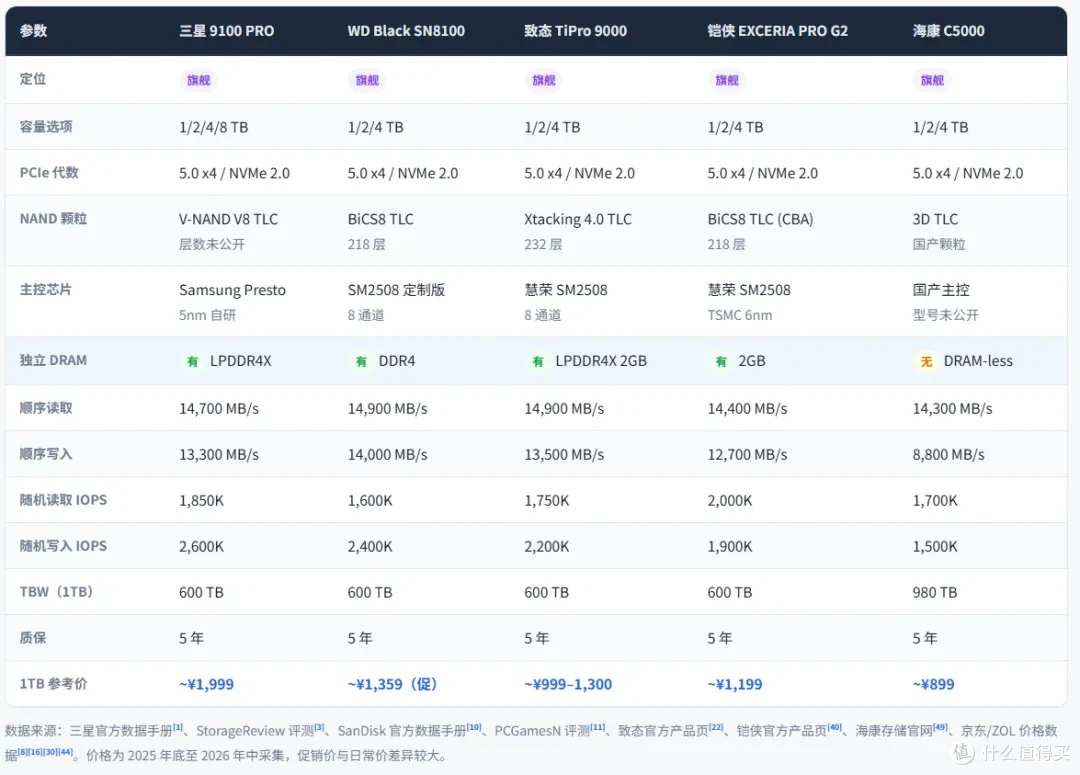This screenshot has height=775, width=1080.
Task: Click the ~¥1,999 price
Action: (207, 684)
